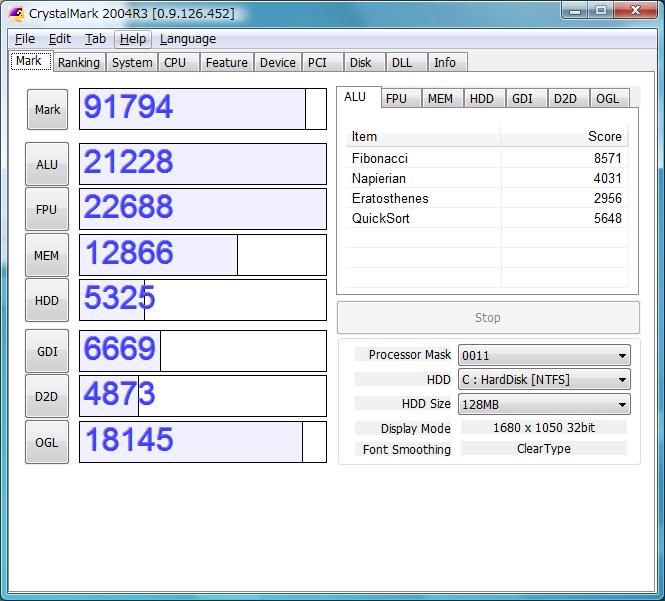Image resolution: width=665 pixels, height=601 pixels.
Task: Click Fibonacci score value 8571
Action: [x=607, y=158]
